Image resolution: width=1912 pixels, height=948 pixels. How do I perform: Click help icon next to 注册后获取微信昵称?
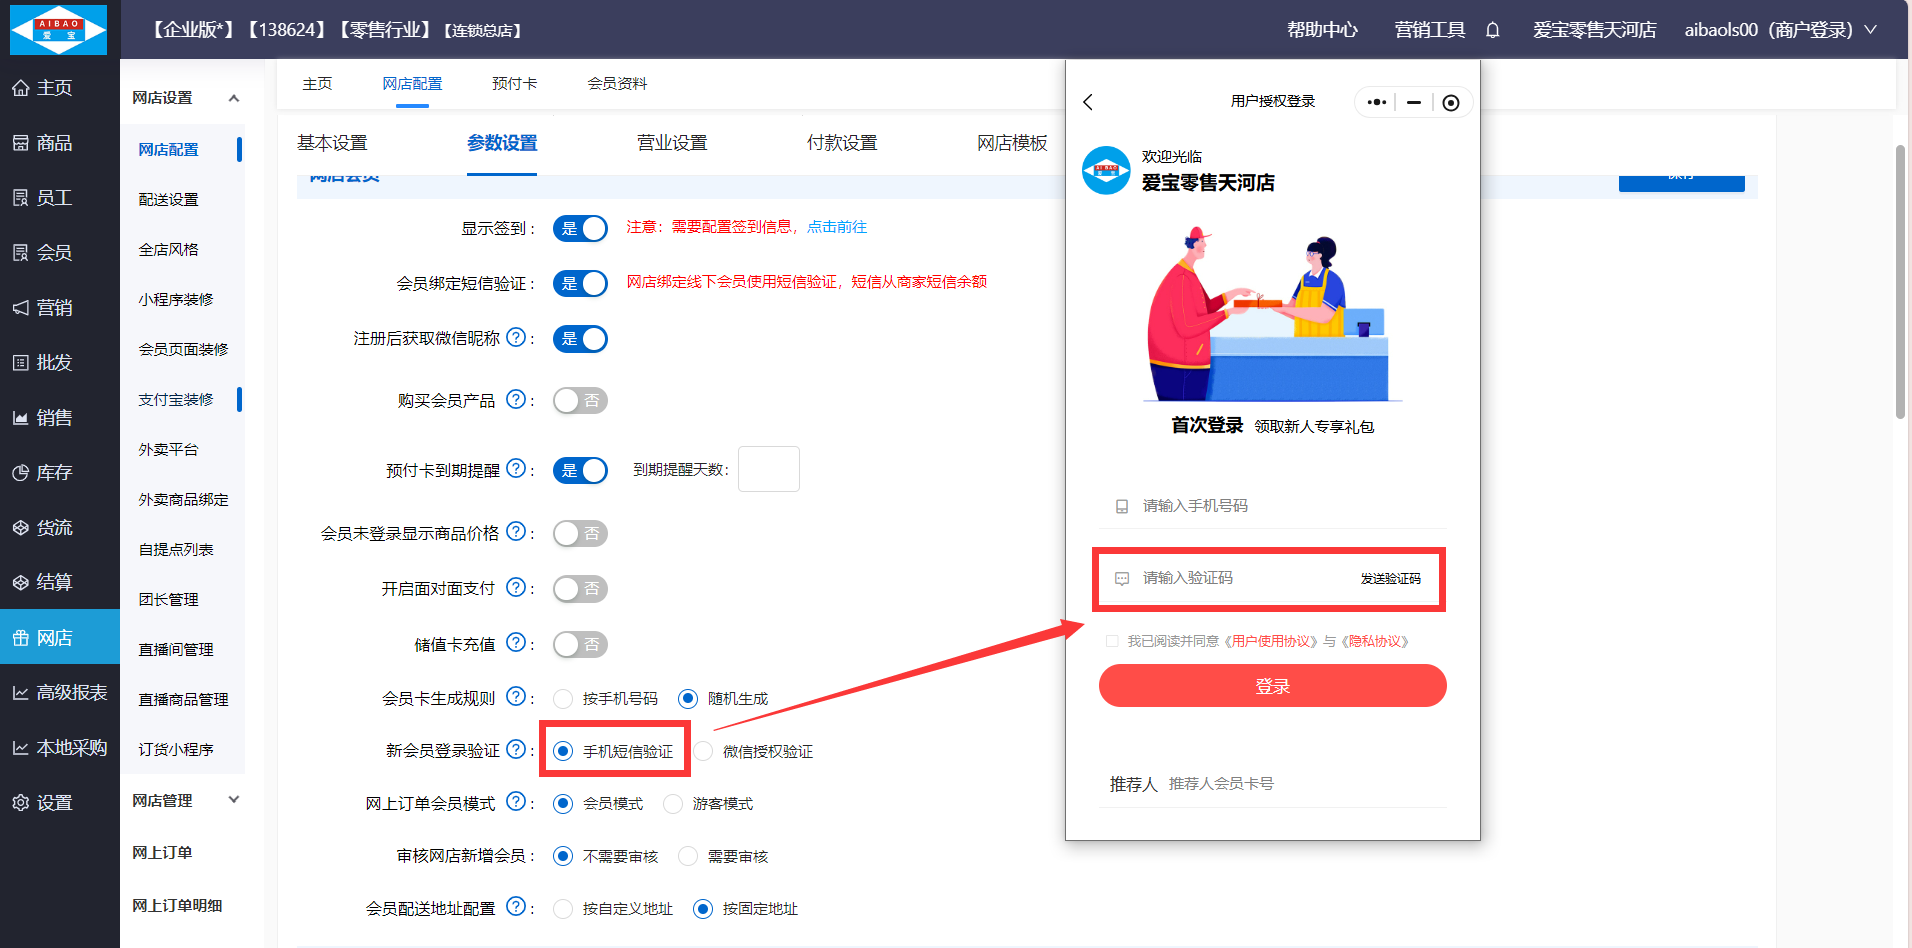coord(516,337)
